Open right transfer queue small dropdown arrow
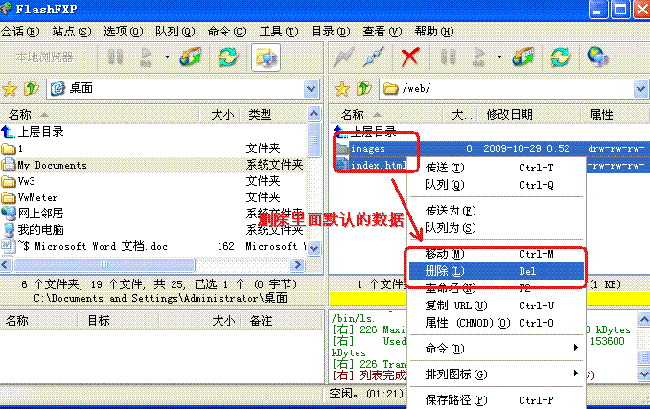Image resolution: width=650 pixels, height=409 pixels. point(500,57)
